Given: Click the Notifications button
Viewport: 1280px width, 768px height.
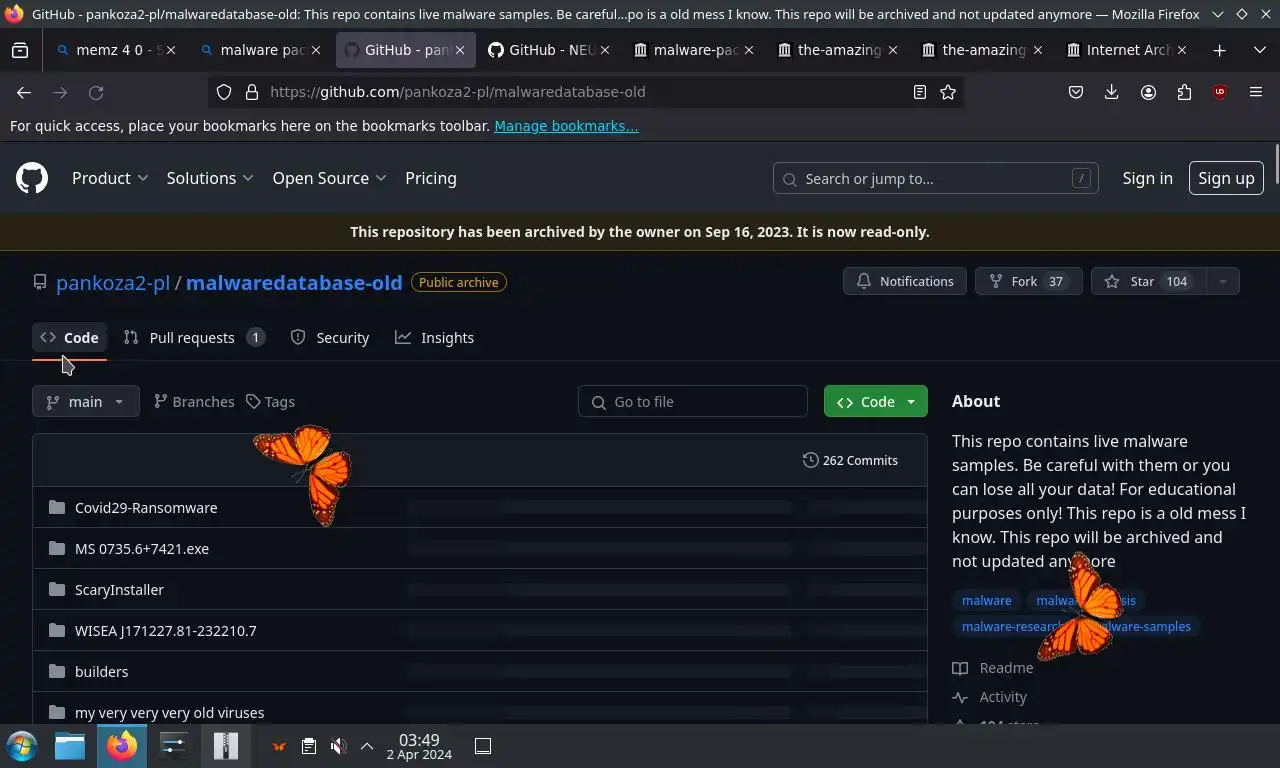Looking at the screenshot, I should click(905, 282).
